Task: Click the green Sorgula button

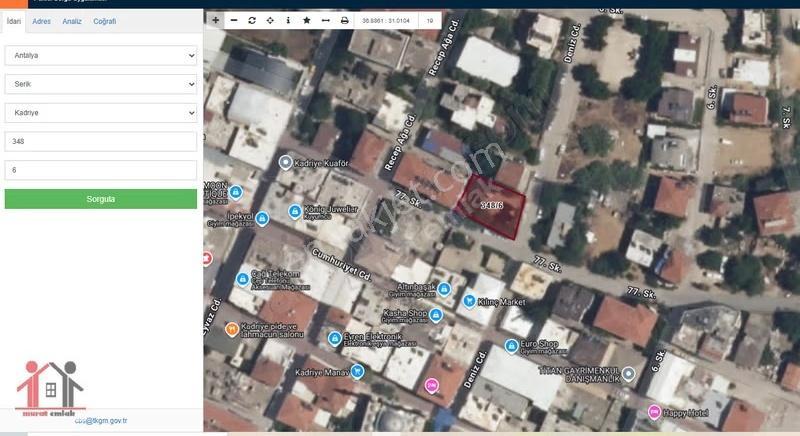Action: tap(101, 199)
